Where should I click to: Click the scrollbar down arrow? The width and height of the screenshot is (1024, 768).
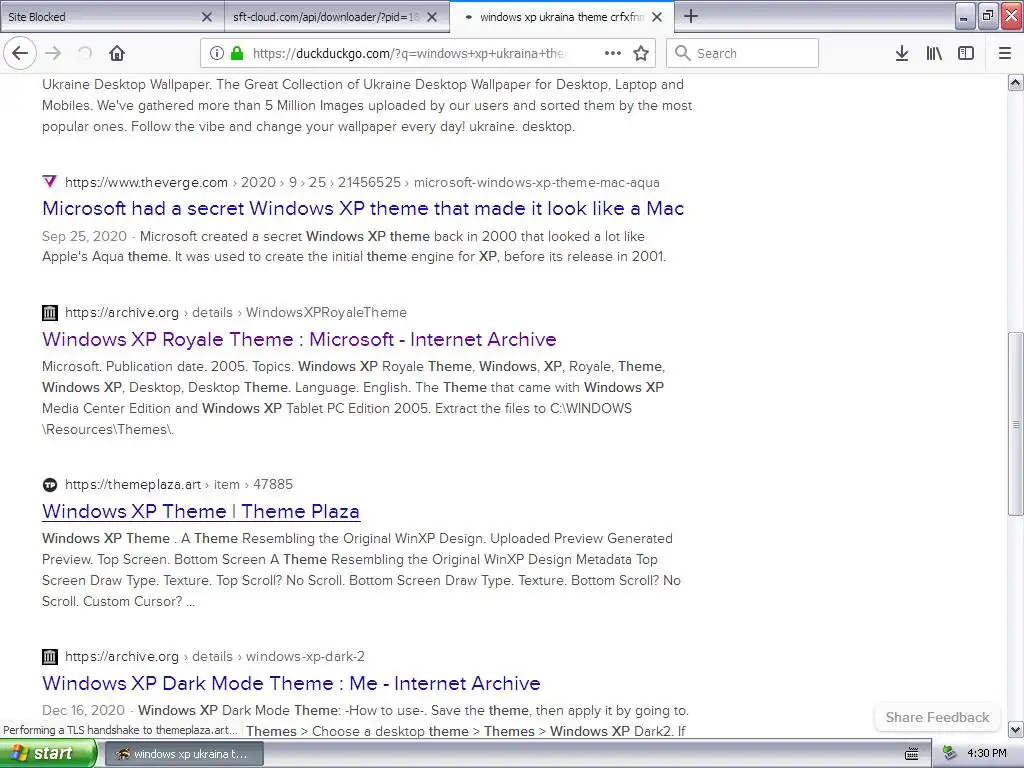point(1016,729)
